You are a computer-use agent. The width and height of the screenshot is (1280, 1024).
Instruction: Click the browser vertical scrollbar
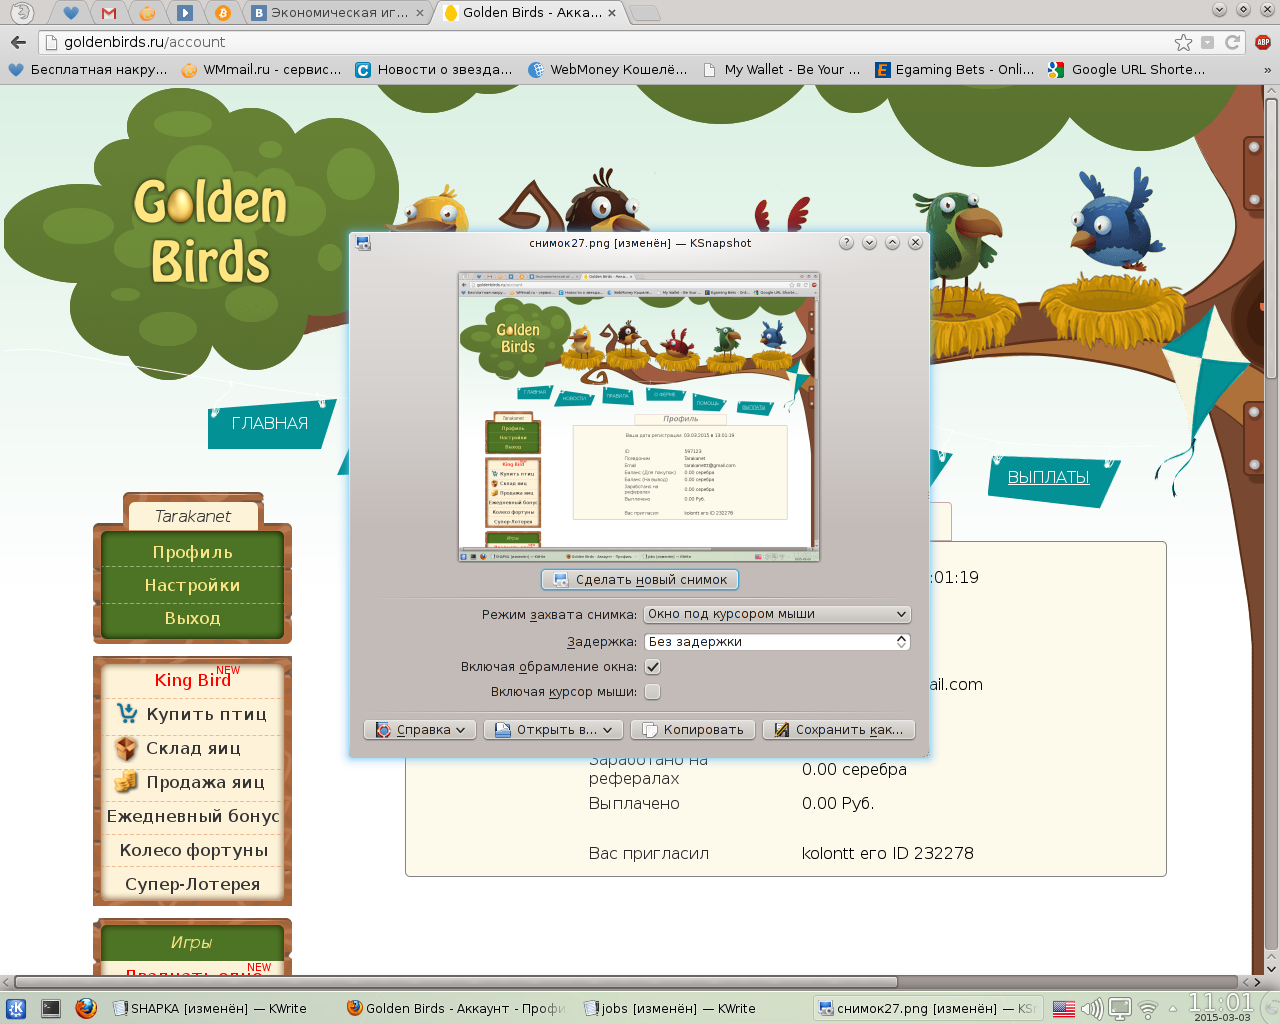click(1272, 238)
